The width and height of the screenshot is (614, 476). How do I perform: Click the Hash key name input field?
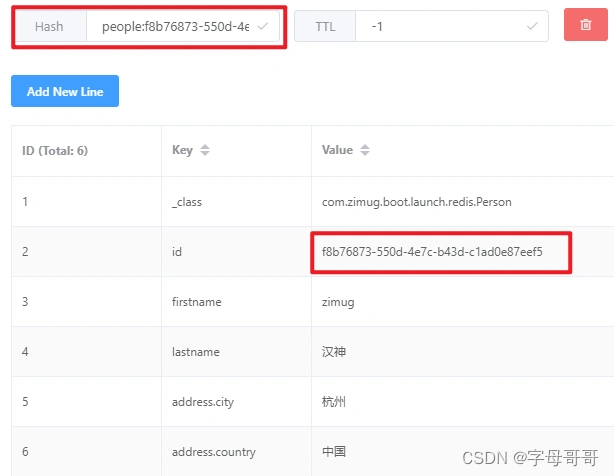pos(175,27)
